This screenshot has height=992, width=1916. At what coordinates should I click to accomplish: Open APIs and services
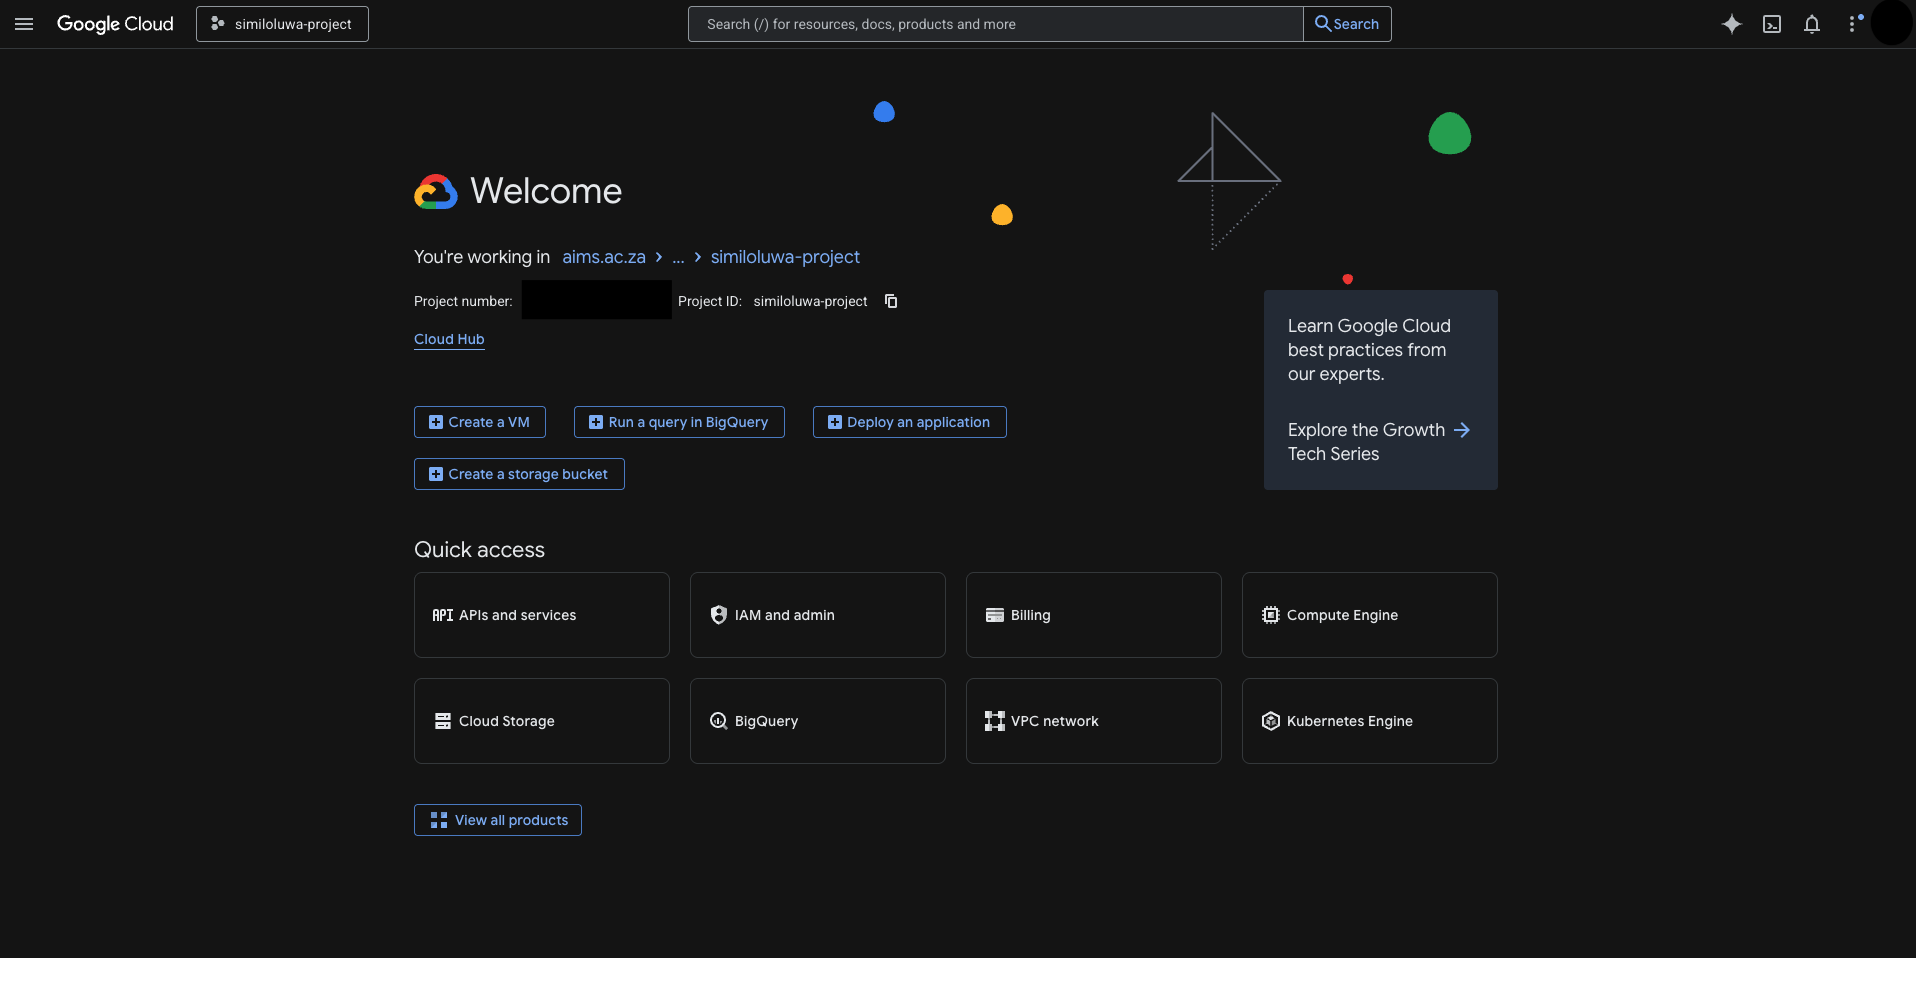(x=541, y=615)
